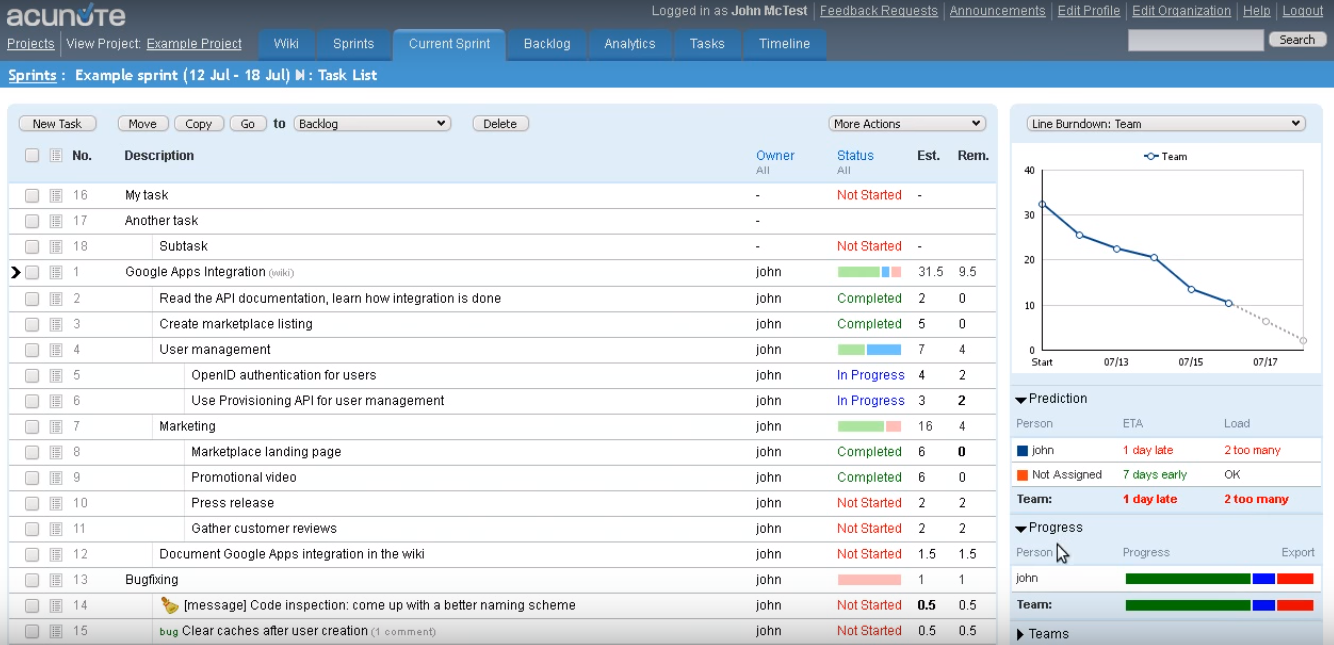This screenshot has height=645, width=1334.
Task: Click john's progress bar in Progress panel
Action: click(1218, 579)
